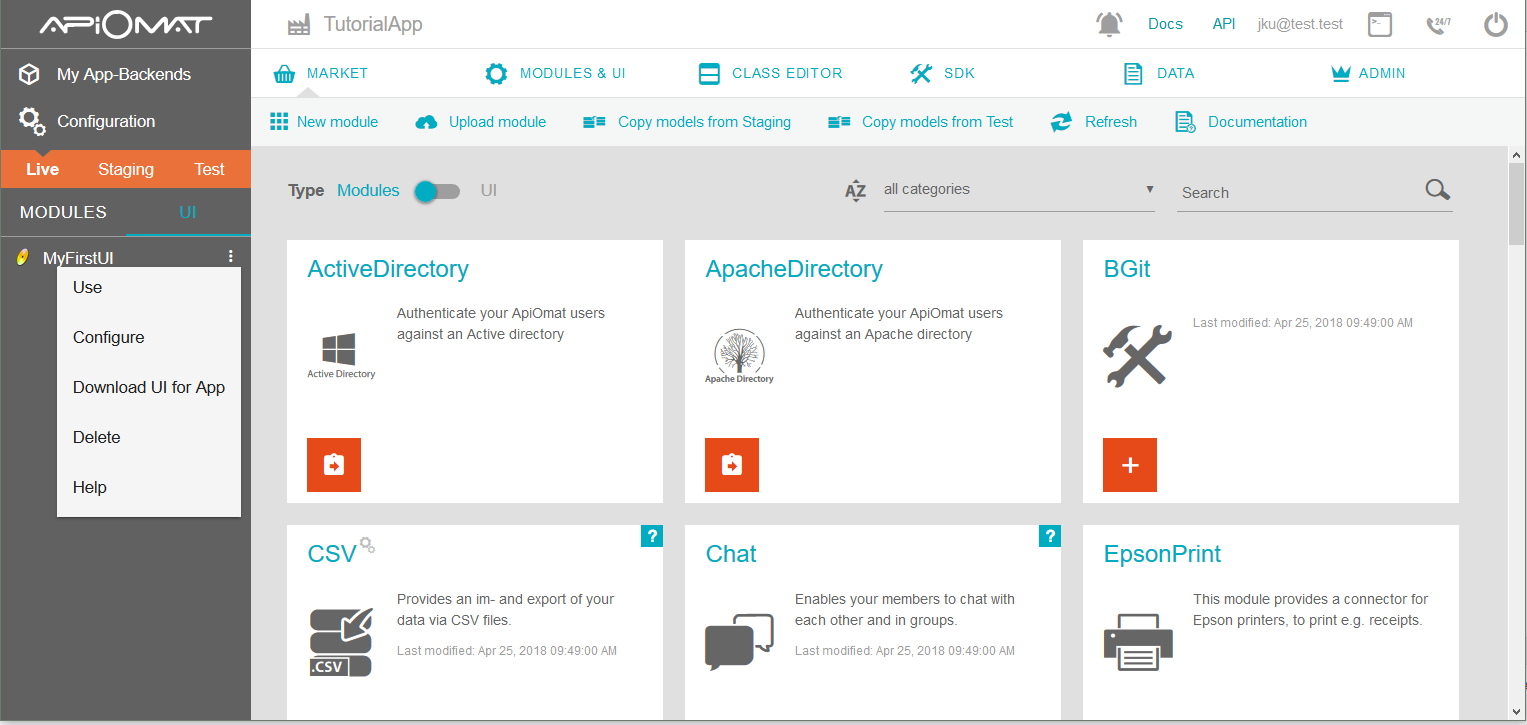Open the Chat module title
This screenshot has height=725, width=1527.
(x=731, y=554)
